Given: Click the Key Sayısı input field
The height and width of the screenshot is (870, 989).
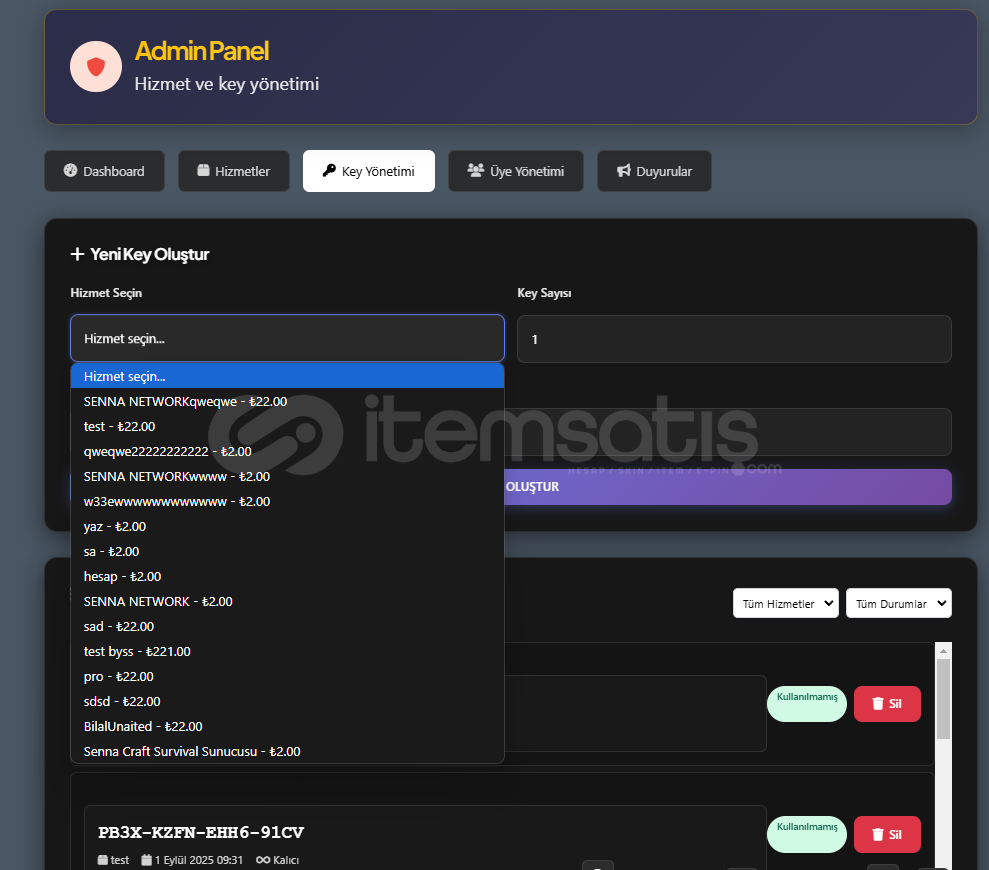Looking at the screenshot, I should (734, 339).
